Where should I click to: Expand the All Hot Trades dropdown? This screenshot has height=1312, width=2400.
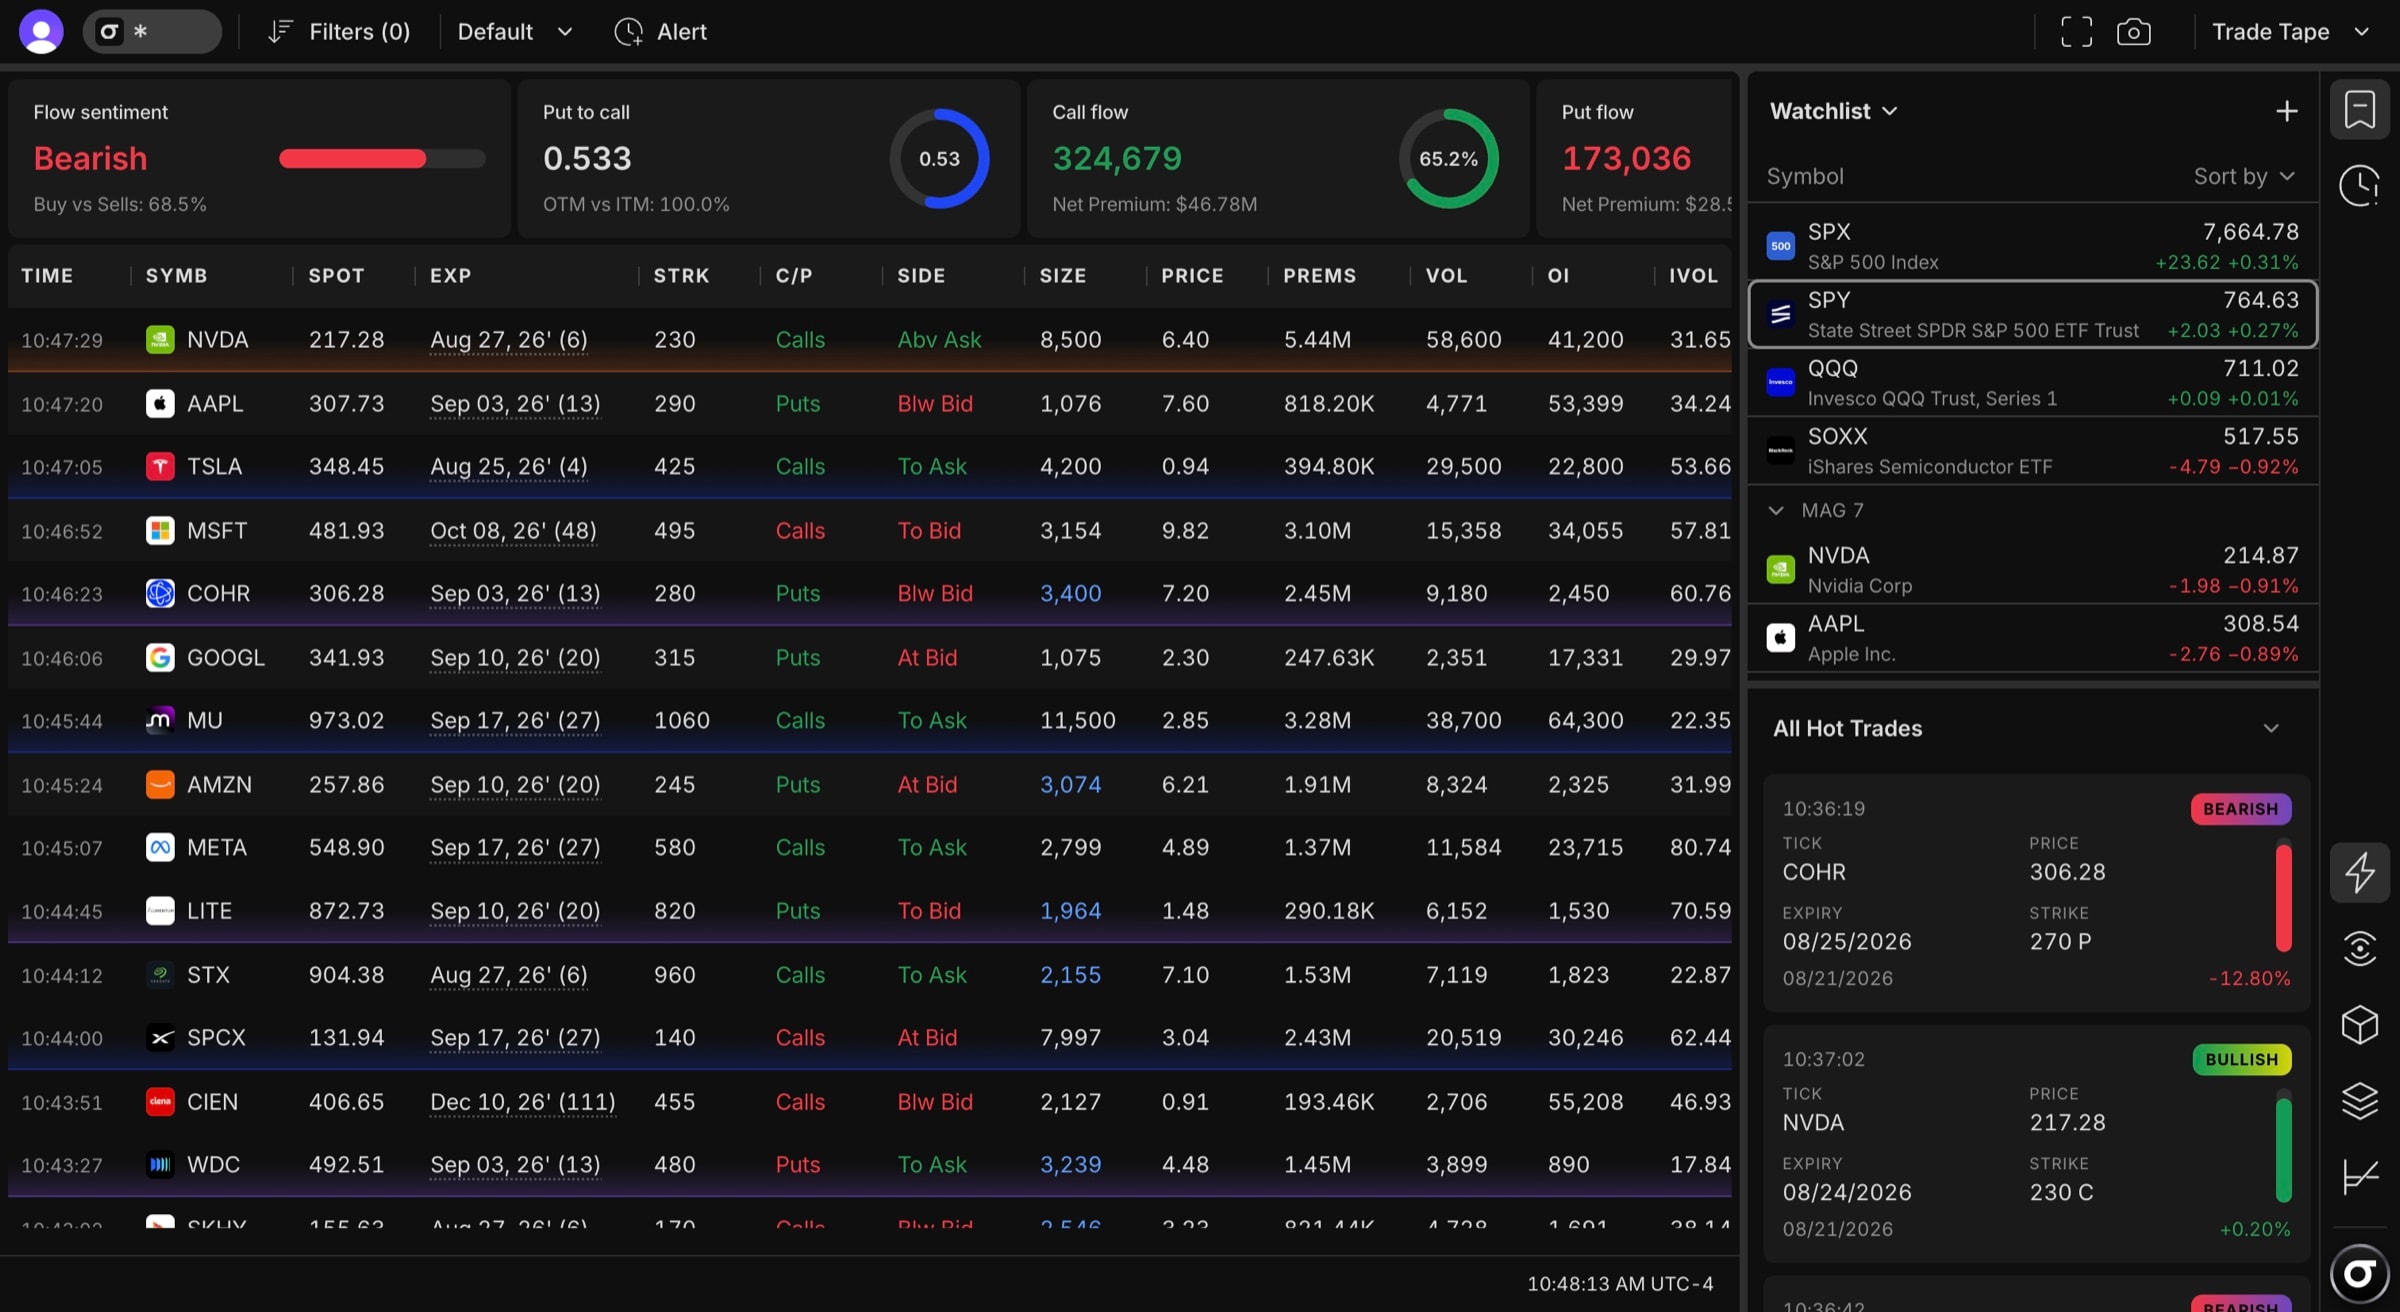pyautogui.click(x=2271, y=728)
